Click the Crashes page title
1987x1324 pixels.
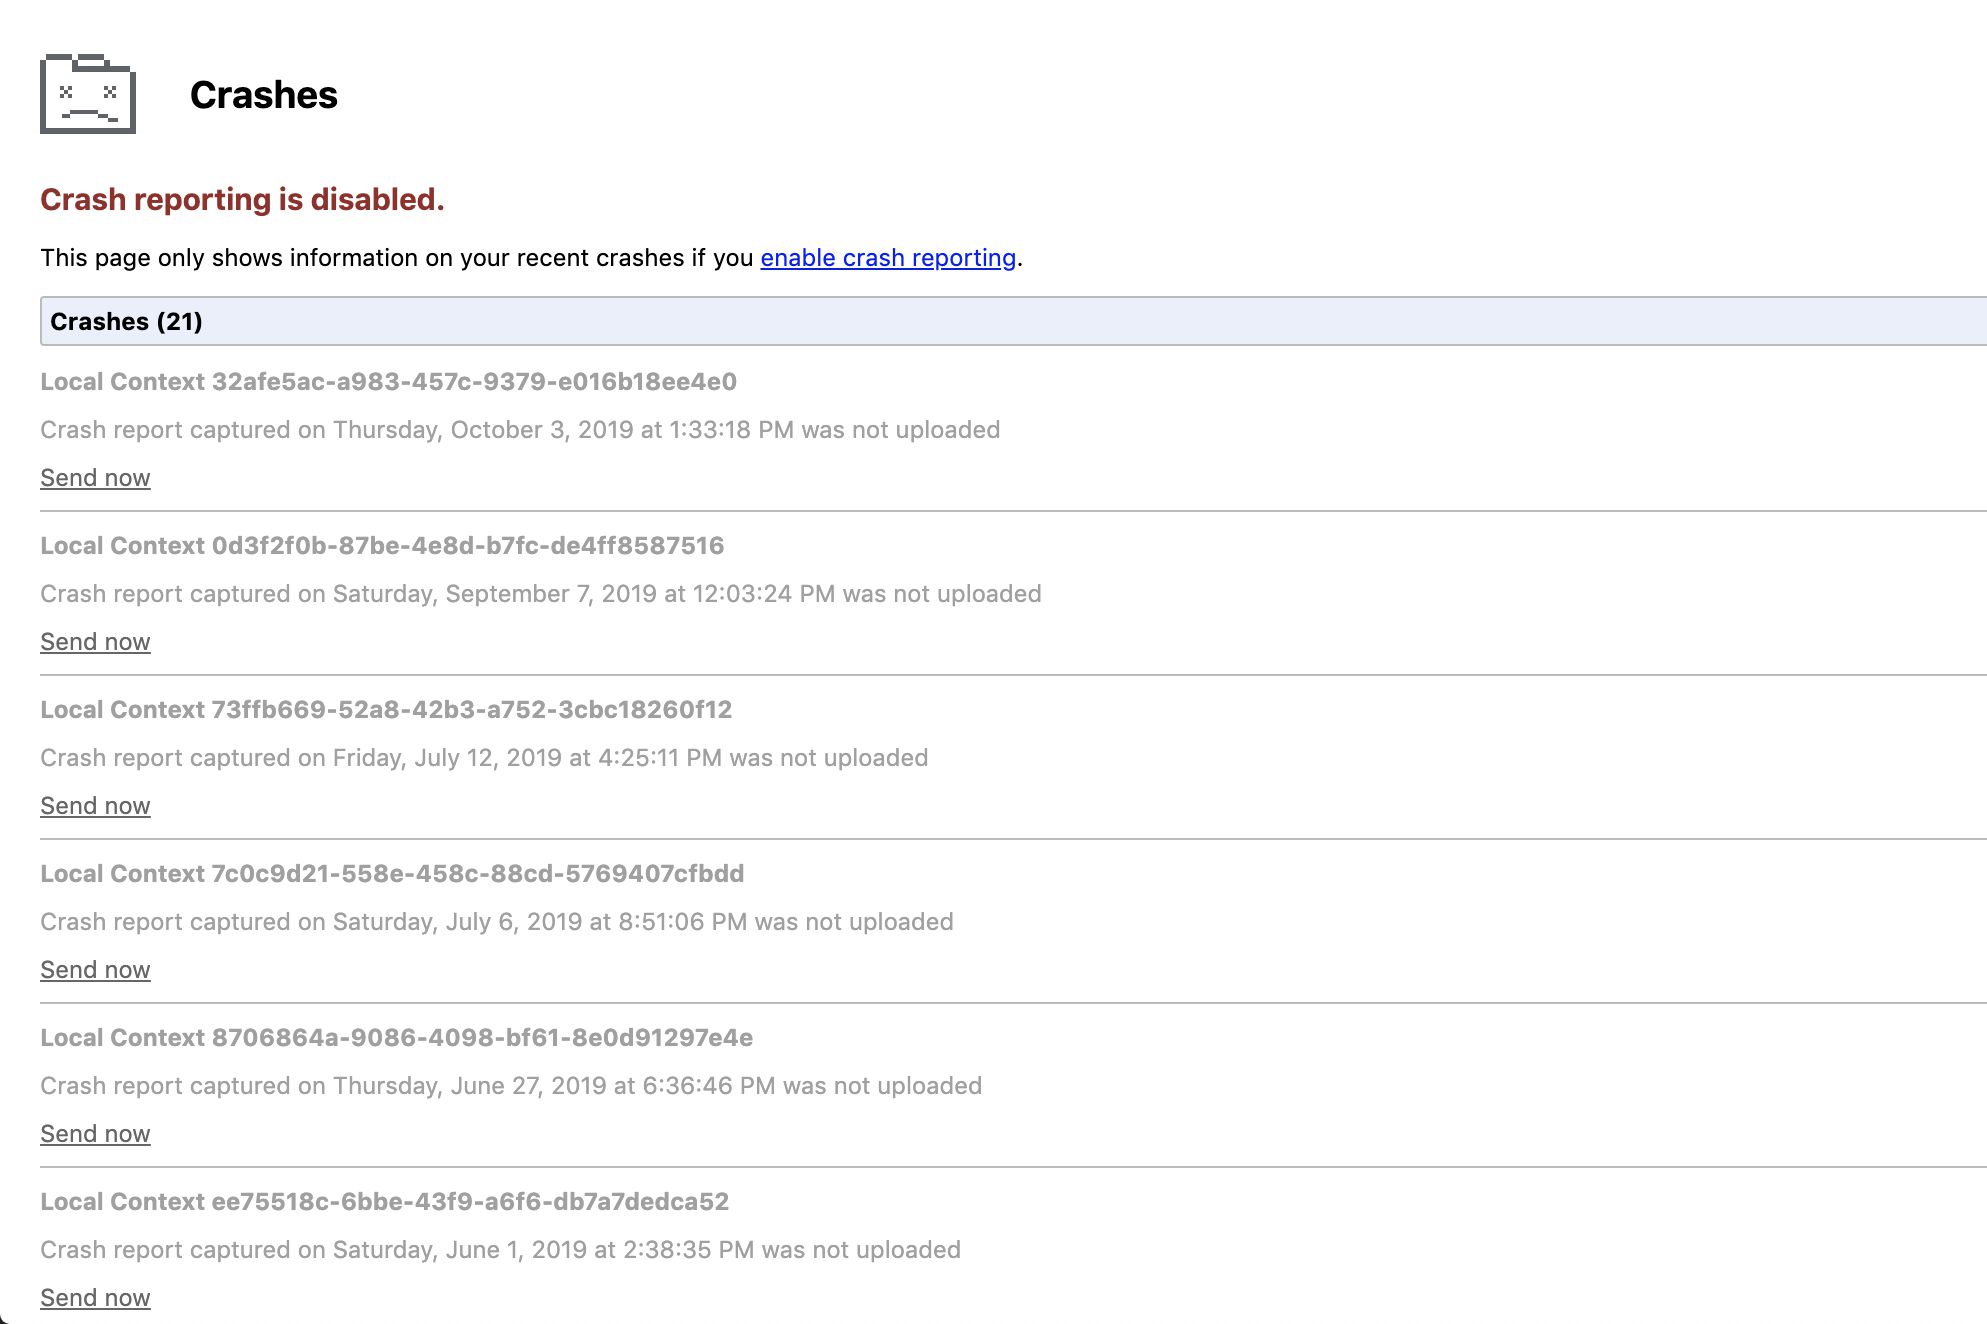click(264, 95)
